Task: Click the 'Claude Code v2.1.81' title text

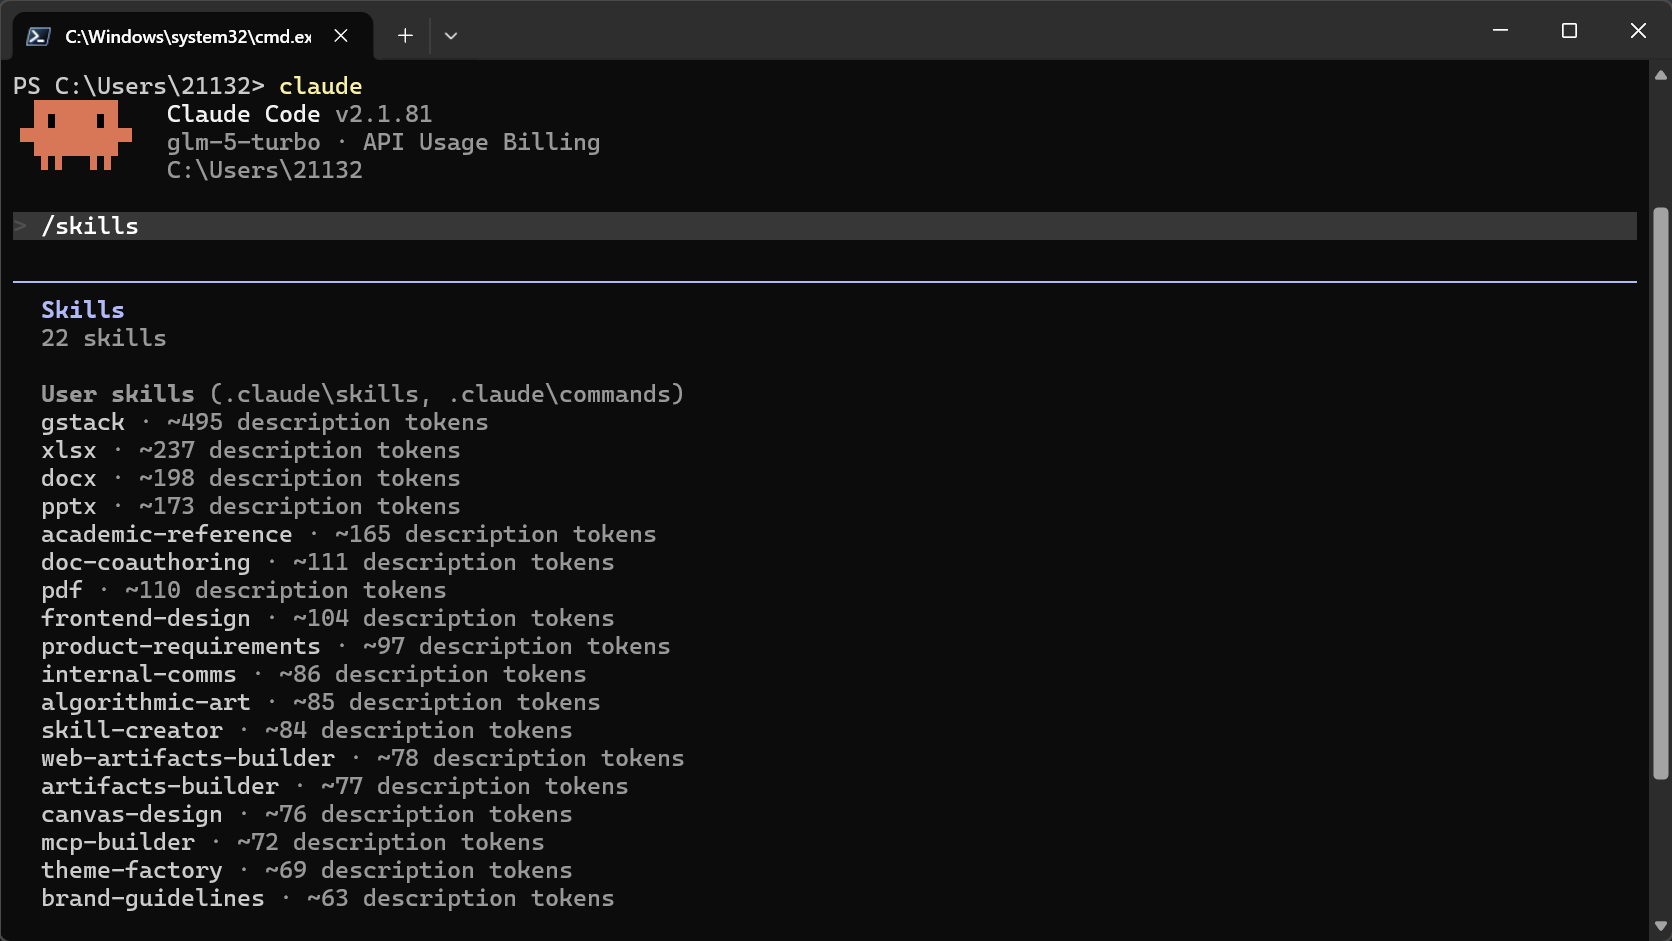Action: pos(300,114)
